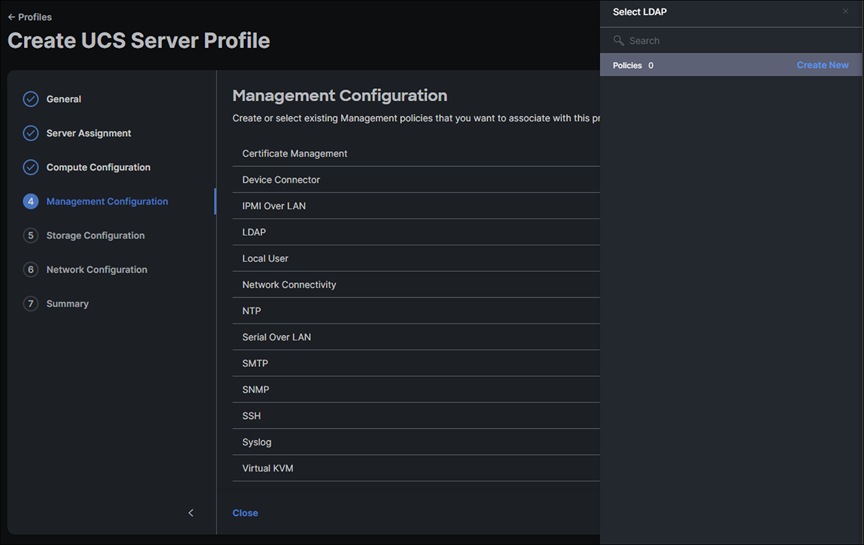Click the step 4 number badge
Viewport: 864px width, 545px height.
pyautogui.click(x=31, y=202)
